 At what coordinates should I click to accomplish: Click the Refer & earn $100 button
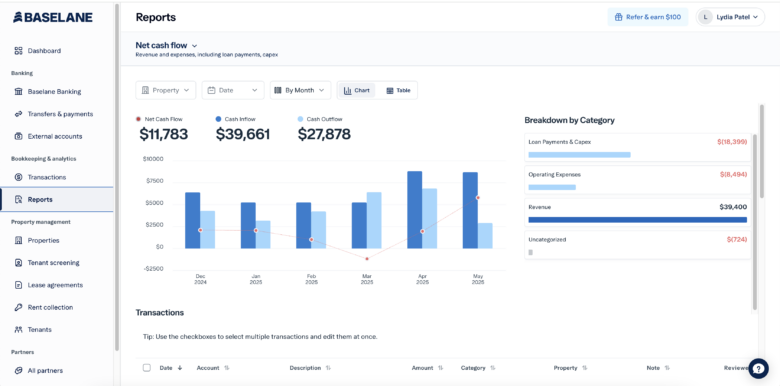648,17
